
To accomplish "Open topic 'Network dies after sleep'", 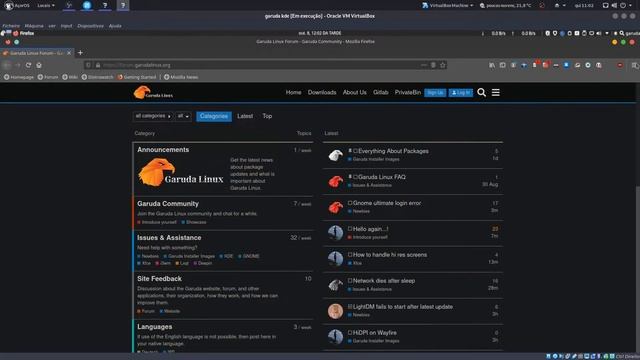I will coord(384,281).
